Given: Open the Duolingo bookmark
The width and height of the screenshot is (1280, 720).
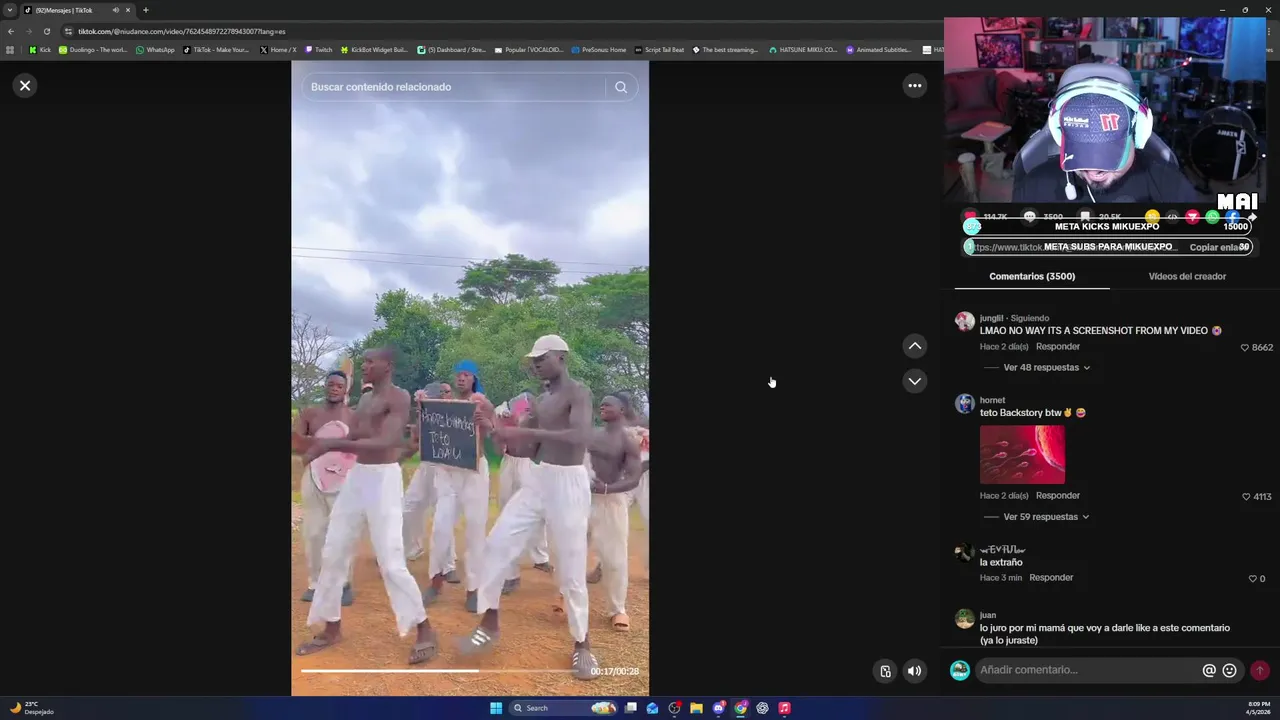Looking at the screenshot, I should pyautogui.click(x=93, y=49).
